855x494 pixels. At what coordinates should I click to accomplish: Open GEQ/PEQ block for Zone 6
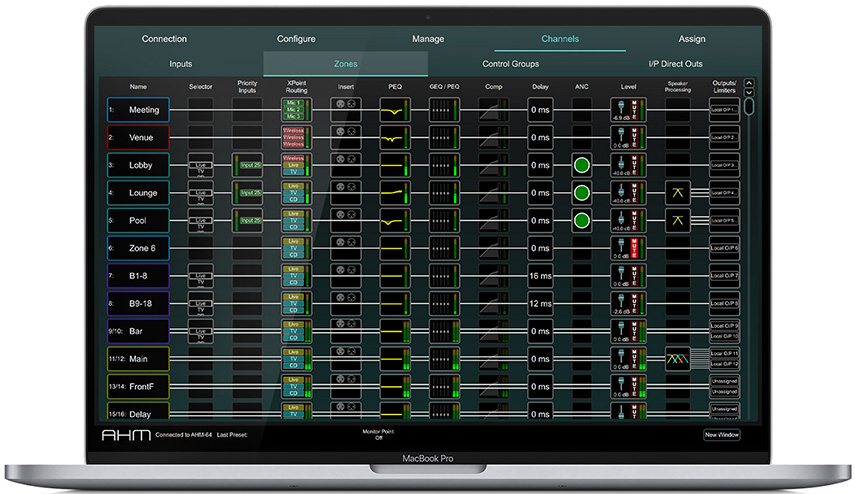pos(445,247)
